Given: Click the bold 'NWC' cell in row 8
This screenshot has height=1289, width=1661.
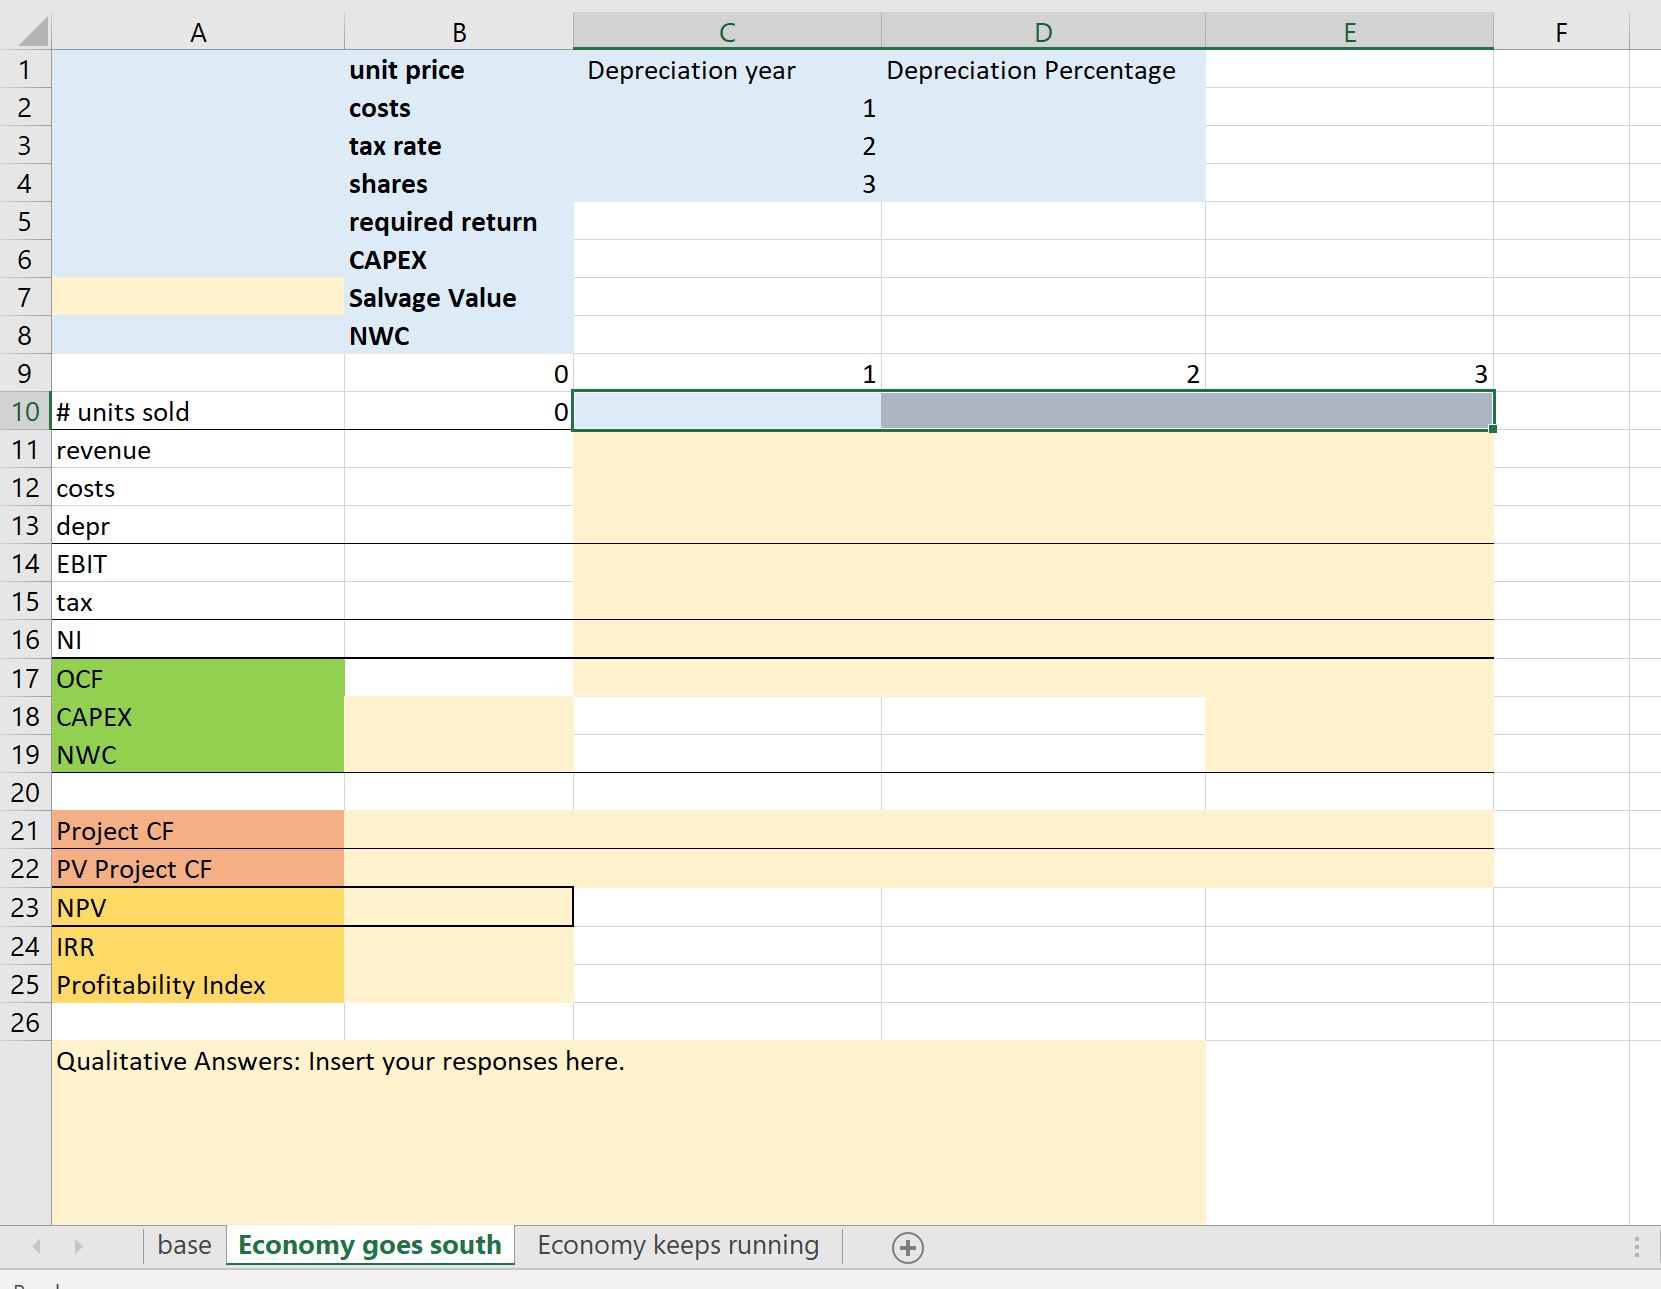Looking at the screenshot, I should click(459, 336).
